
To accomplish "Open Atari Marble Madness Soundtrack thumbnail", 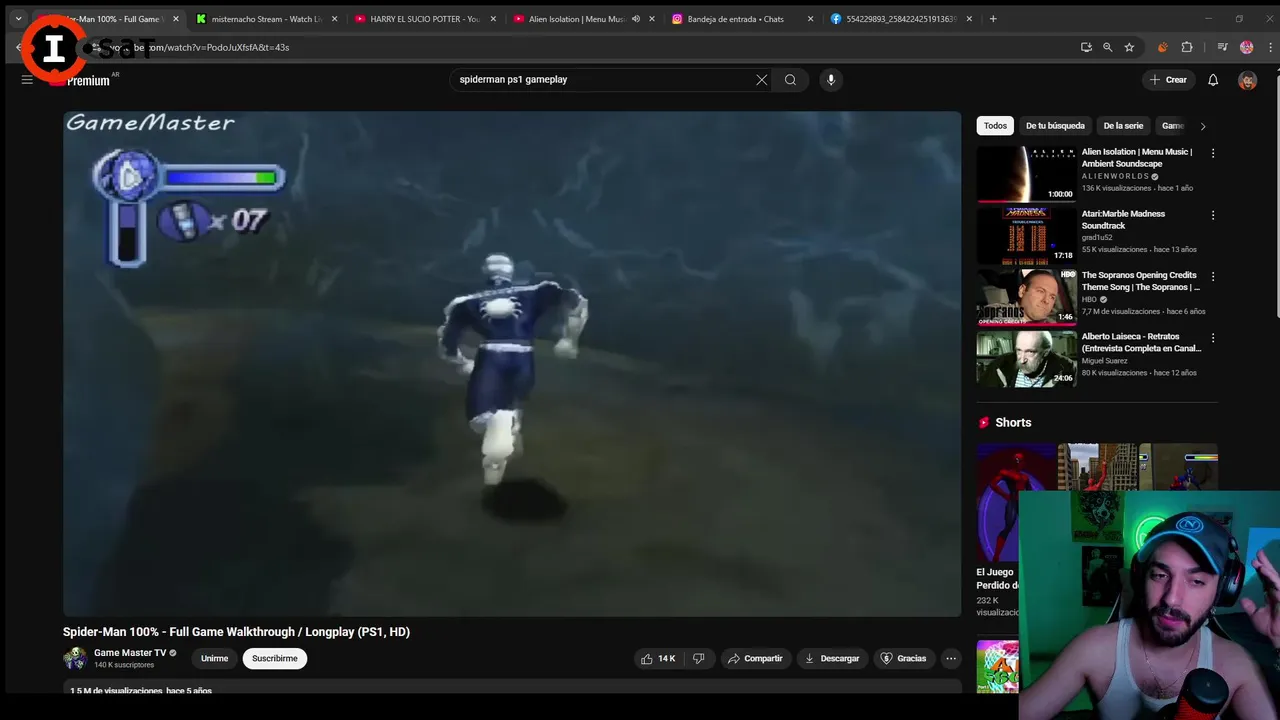I will pos(1026,236).
